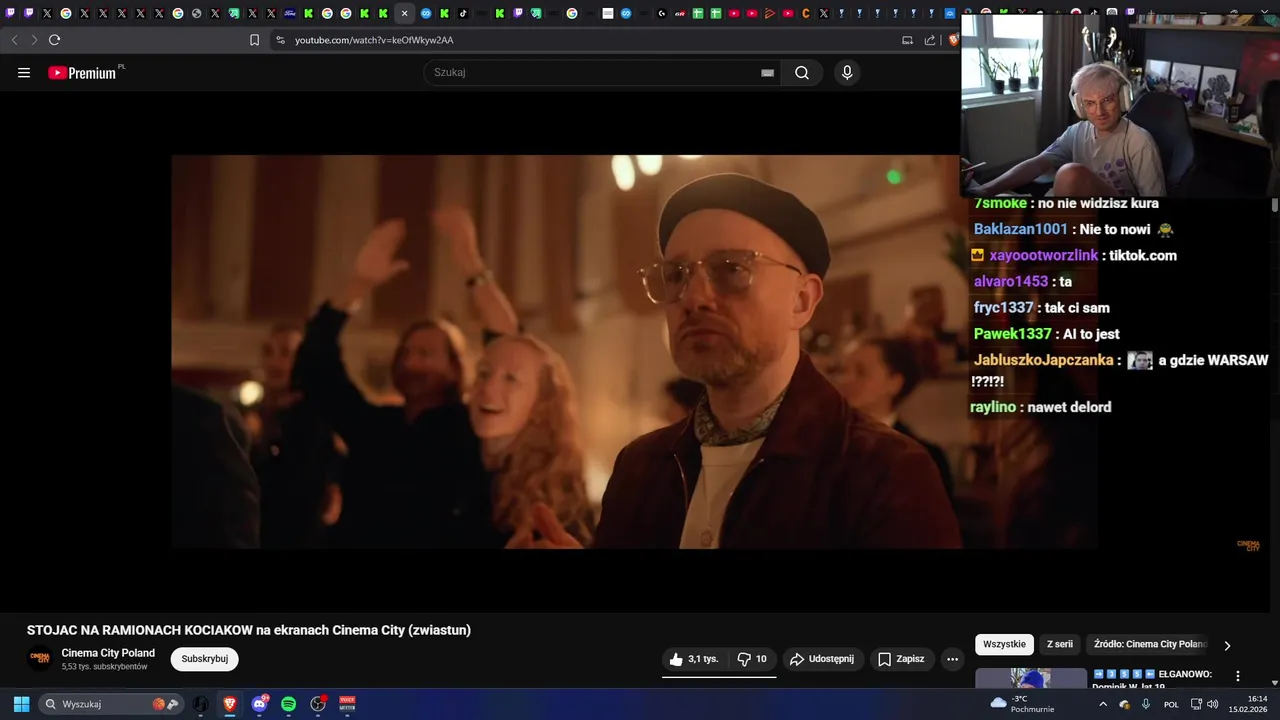This screenshot has height=720, width=1280.
Task: Go forward with browser forward arrow
Action: (x=34, y=40)
